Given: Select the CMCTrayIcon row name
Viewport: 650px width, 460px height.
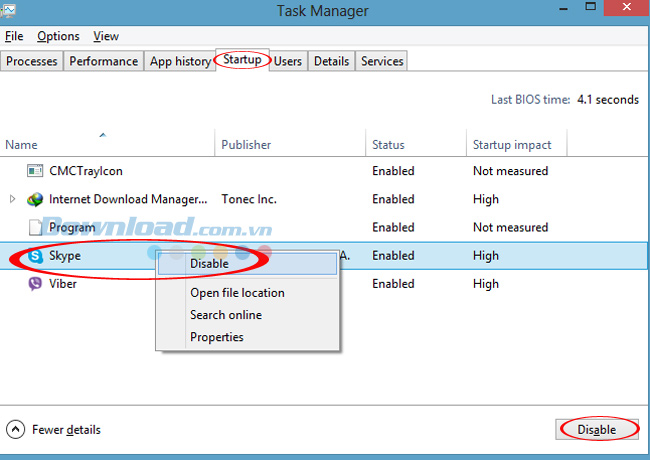Looking at the screenshot, I should point(86,171).
